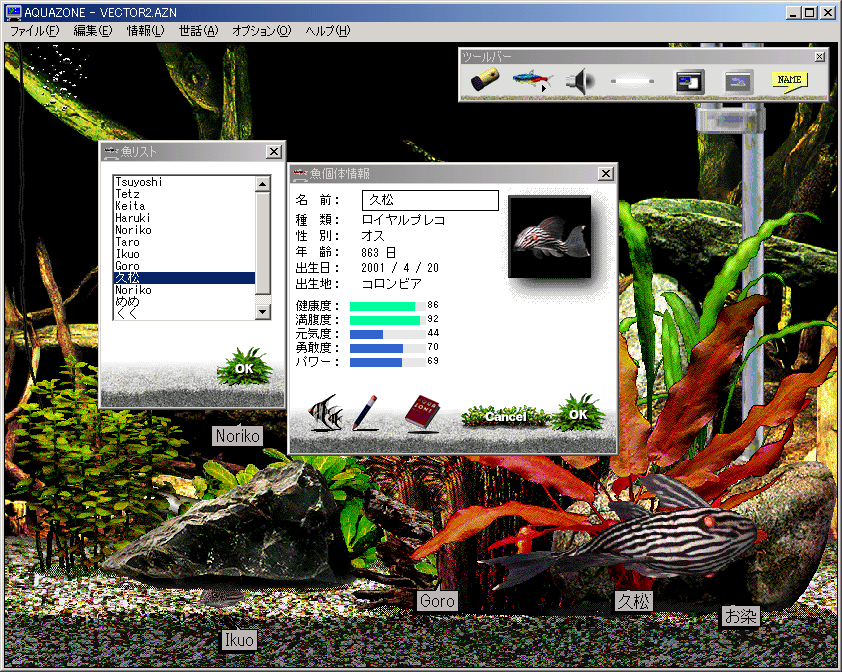This screenshot has width=842, height=672.
Task: Click the royal pleco portrait thumbnail
Action: click(x=549, y=236)
